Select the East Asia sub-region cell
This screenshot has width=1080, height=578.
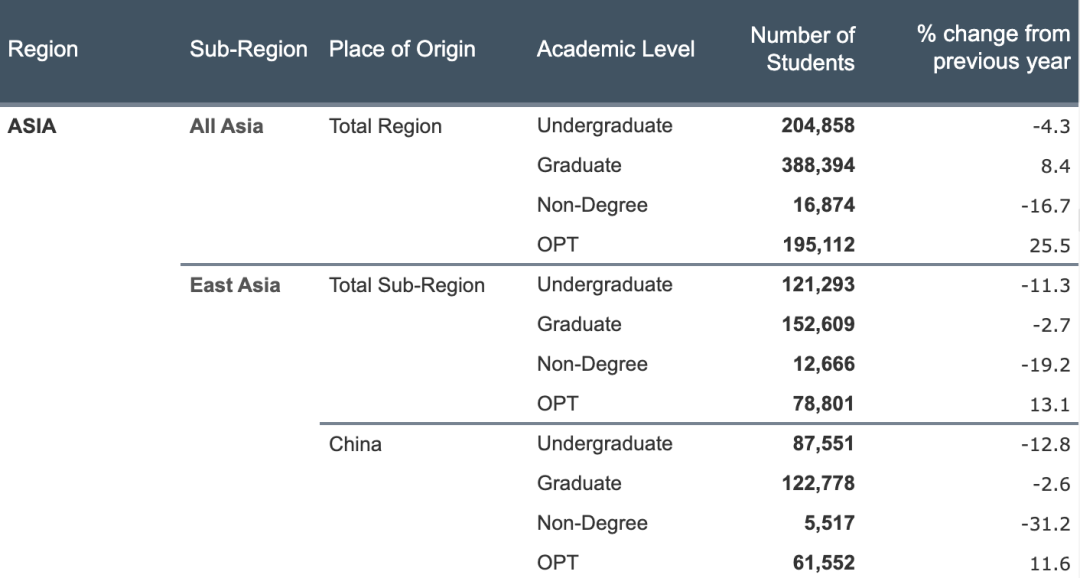pos(235,285)
